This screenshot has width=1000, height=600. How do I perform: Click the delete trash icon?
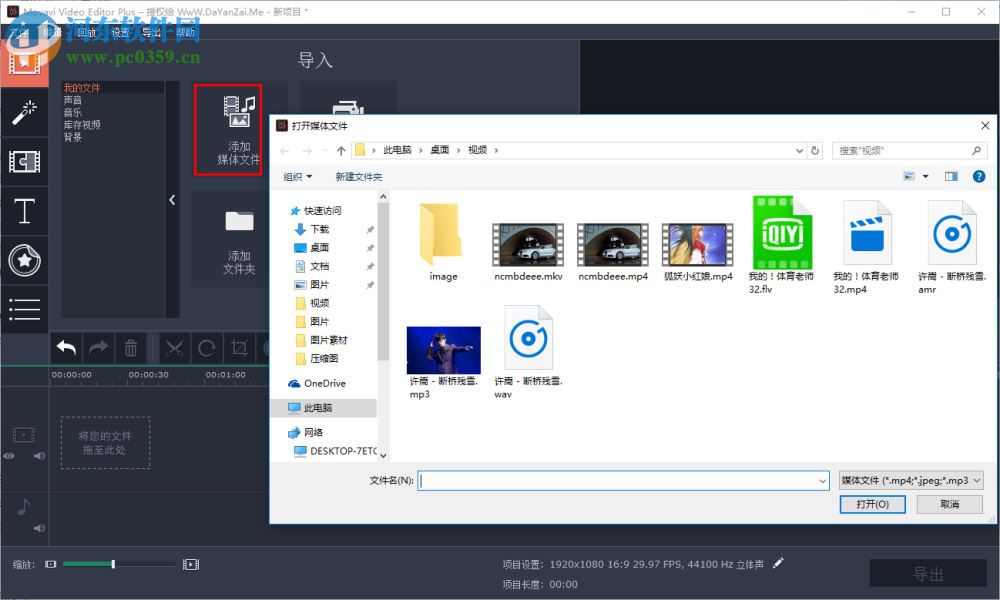pos(131,347)
